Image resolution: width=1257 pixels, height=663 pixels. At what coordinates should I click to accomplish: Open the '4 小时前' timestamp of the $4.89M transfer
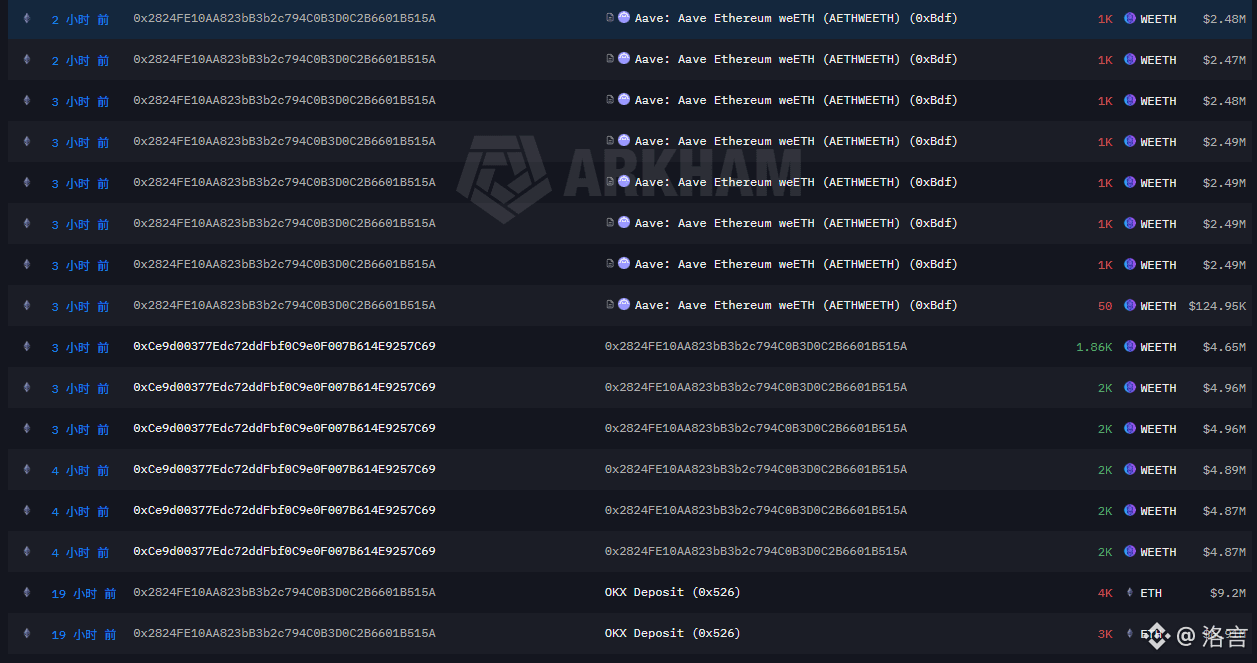pos(81,471)
